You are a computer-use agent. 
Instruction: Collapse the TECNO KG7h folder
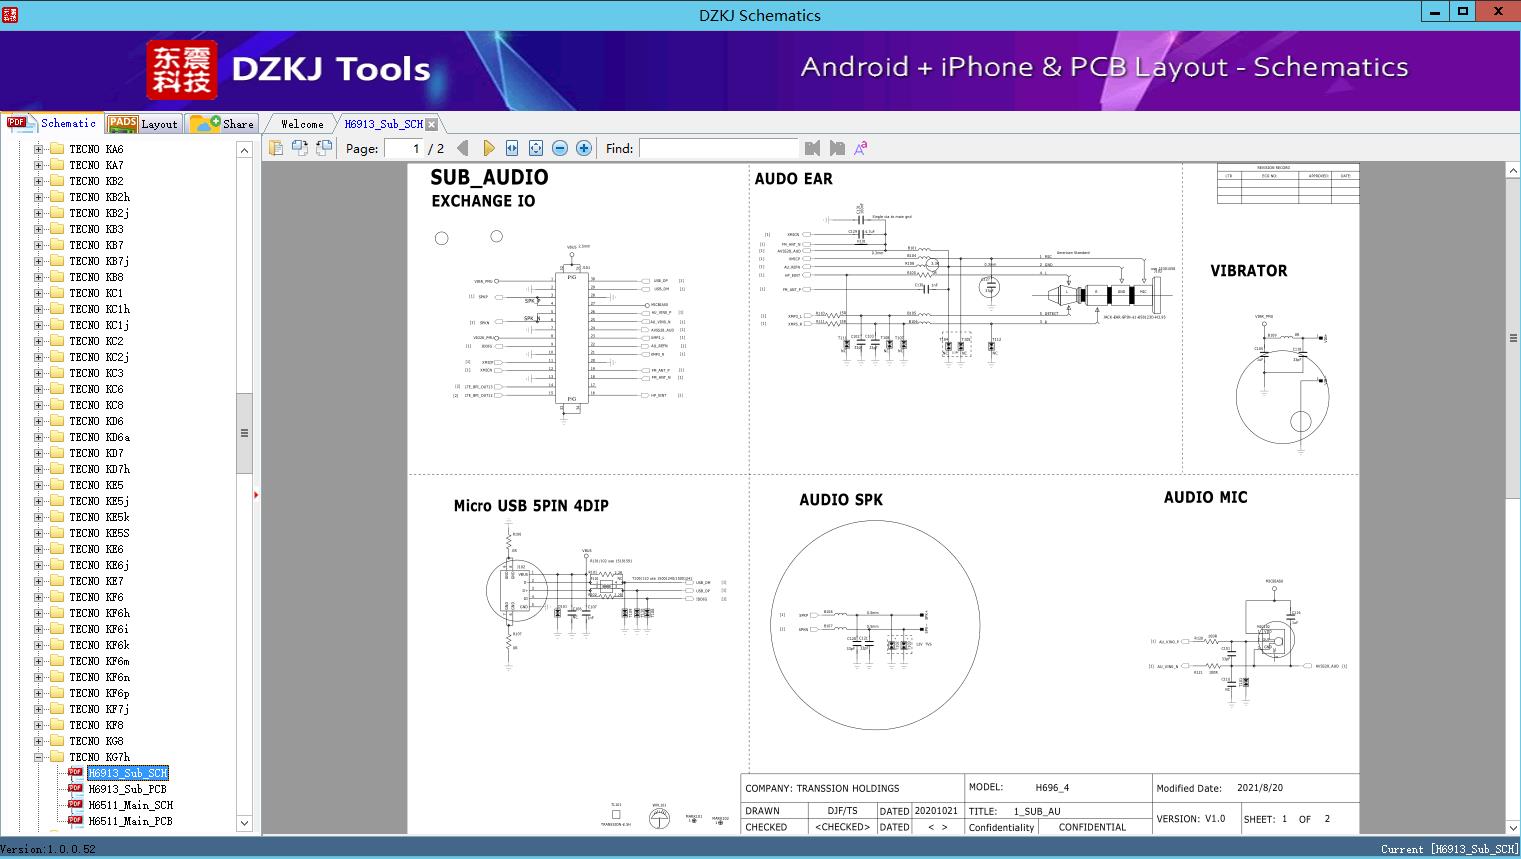[x=38, y=757]
